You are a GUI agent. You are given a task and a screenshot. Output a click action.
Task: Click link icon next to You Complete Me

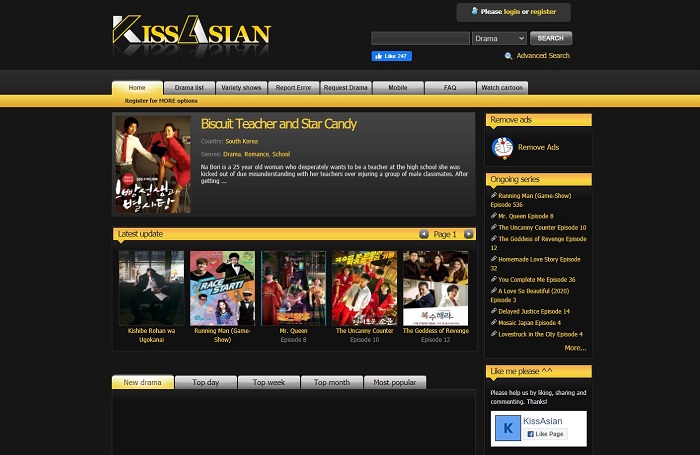(x=494, y=279)
